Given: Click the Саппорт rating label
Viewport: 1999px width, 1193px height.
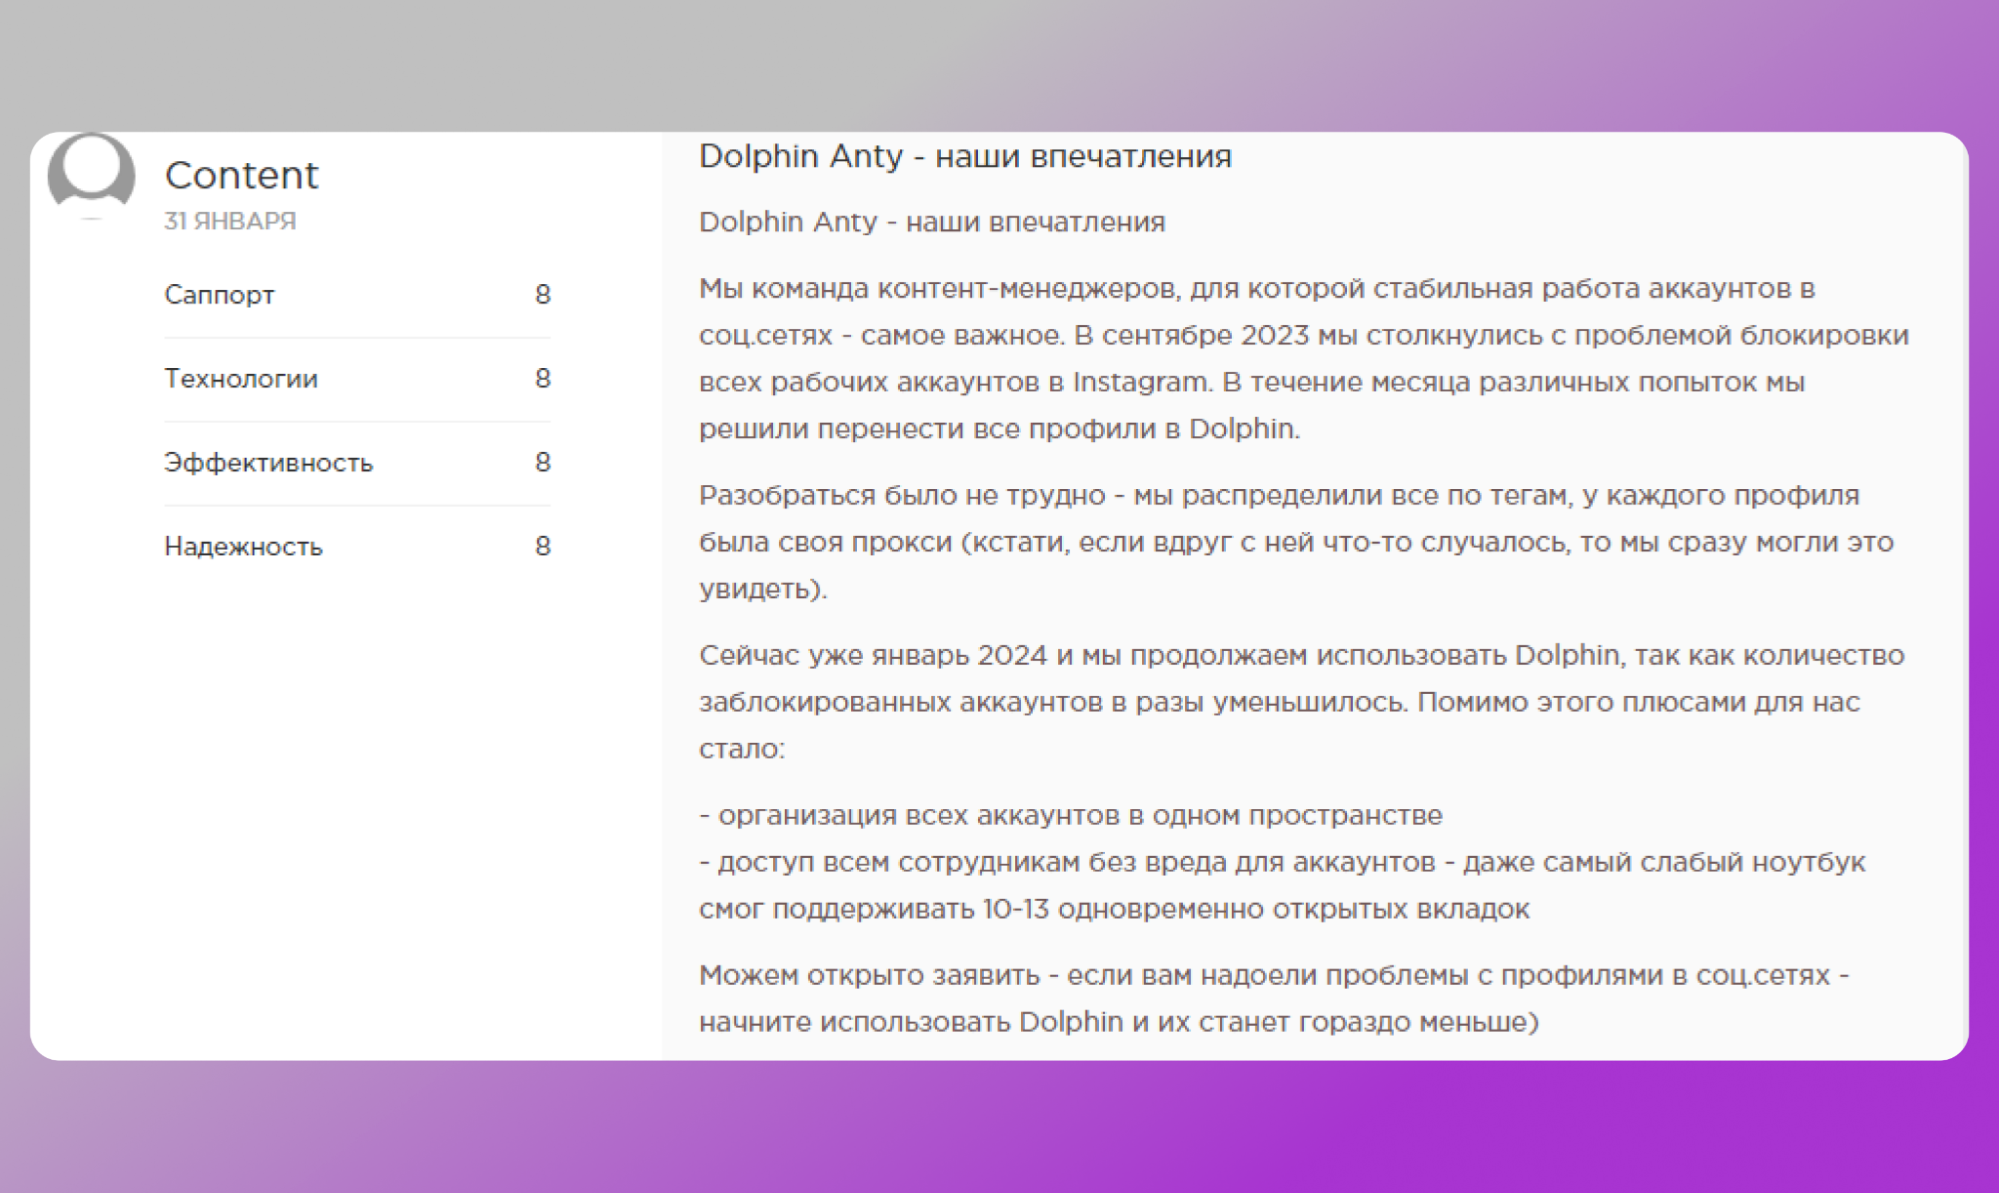Looking at the screenshot, I should [219, 294].
